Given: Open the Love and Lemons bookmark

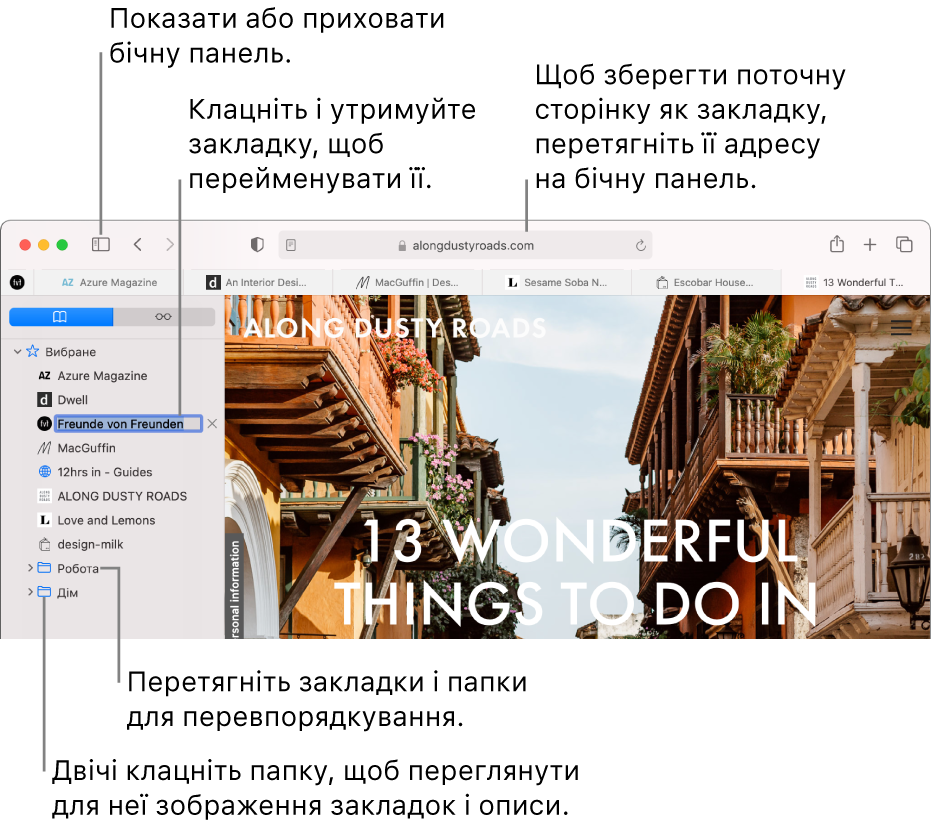Looking at the screenshot, I should pos(96,521).
